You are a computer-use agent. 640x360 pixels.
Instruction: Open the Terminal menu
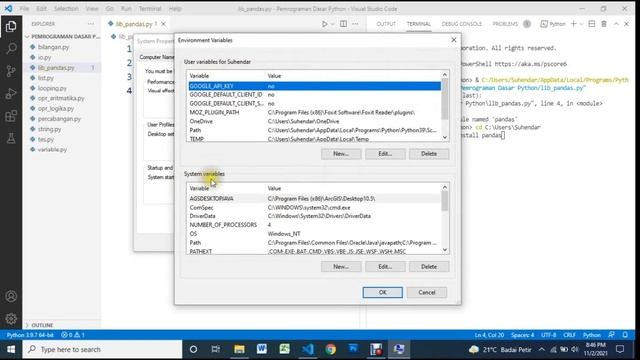[150, 9]
